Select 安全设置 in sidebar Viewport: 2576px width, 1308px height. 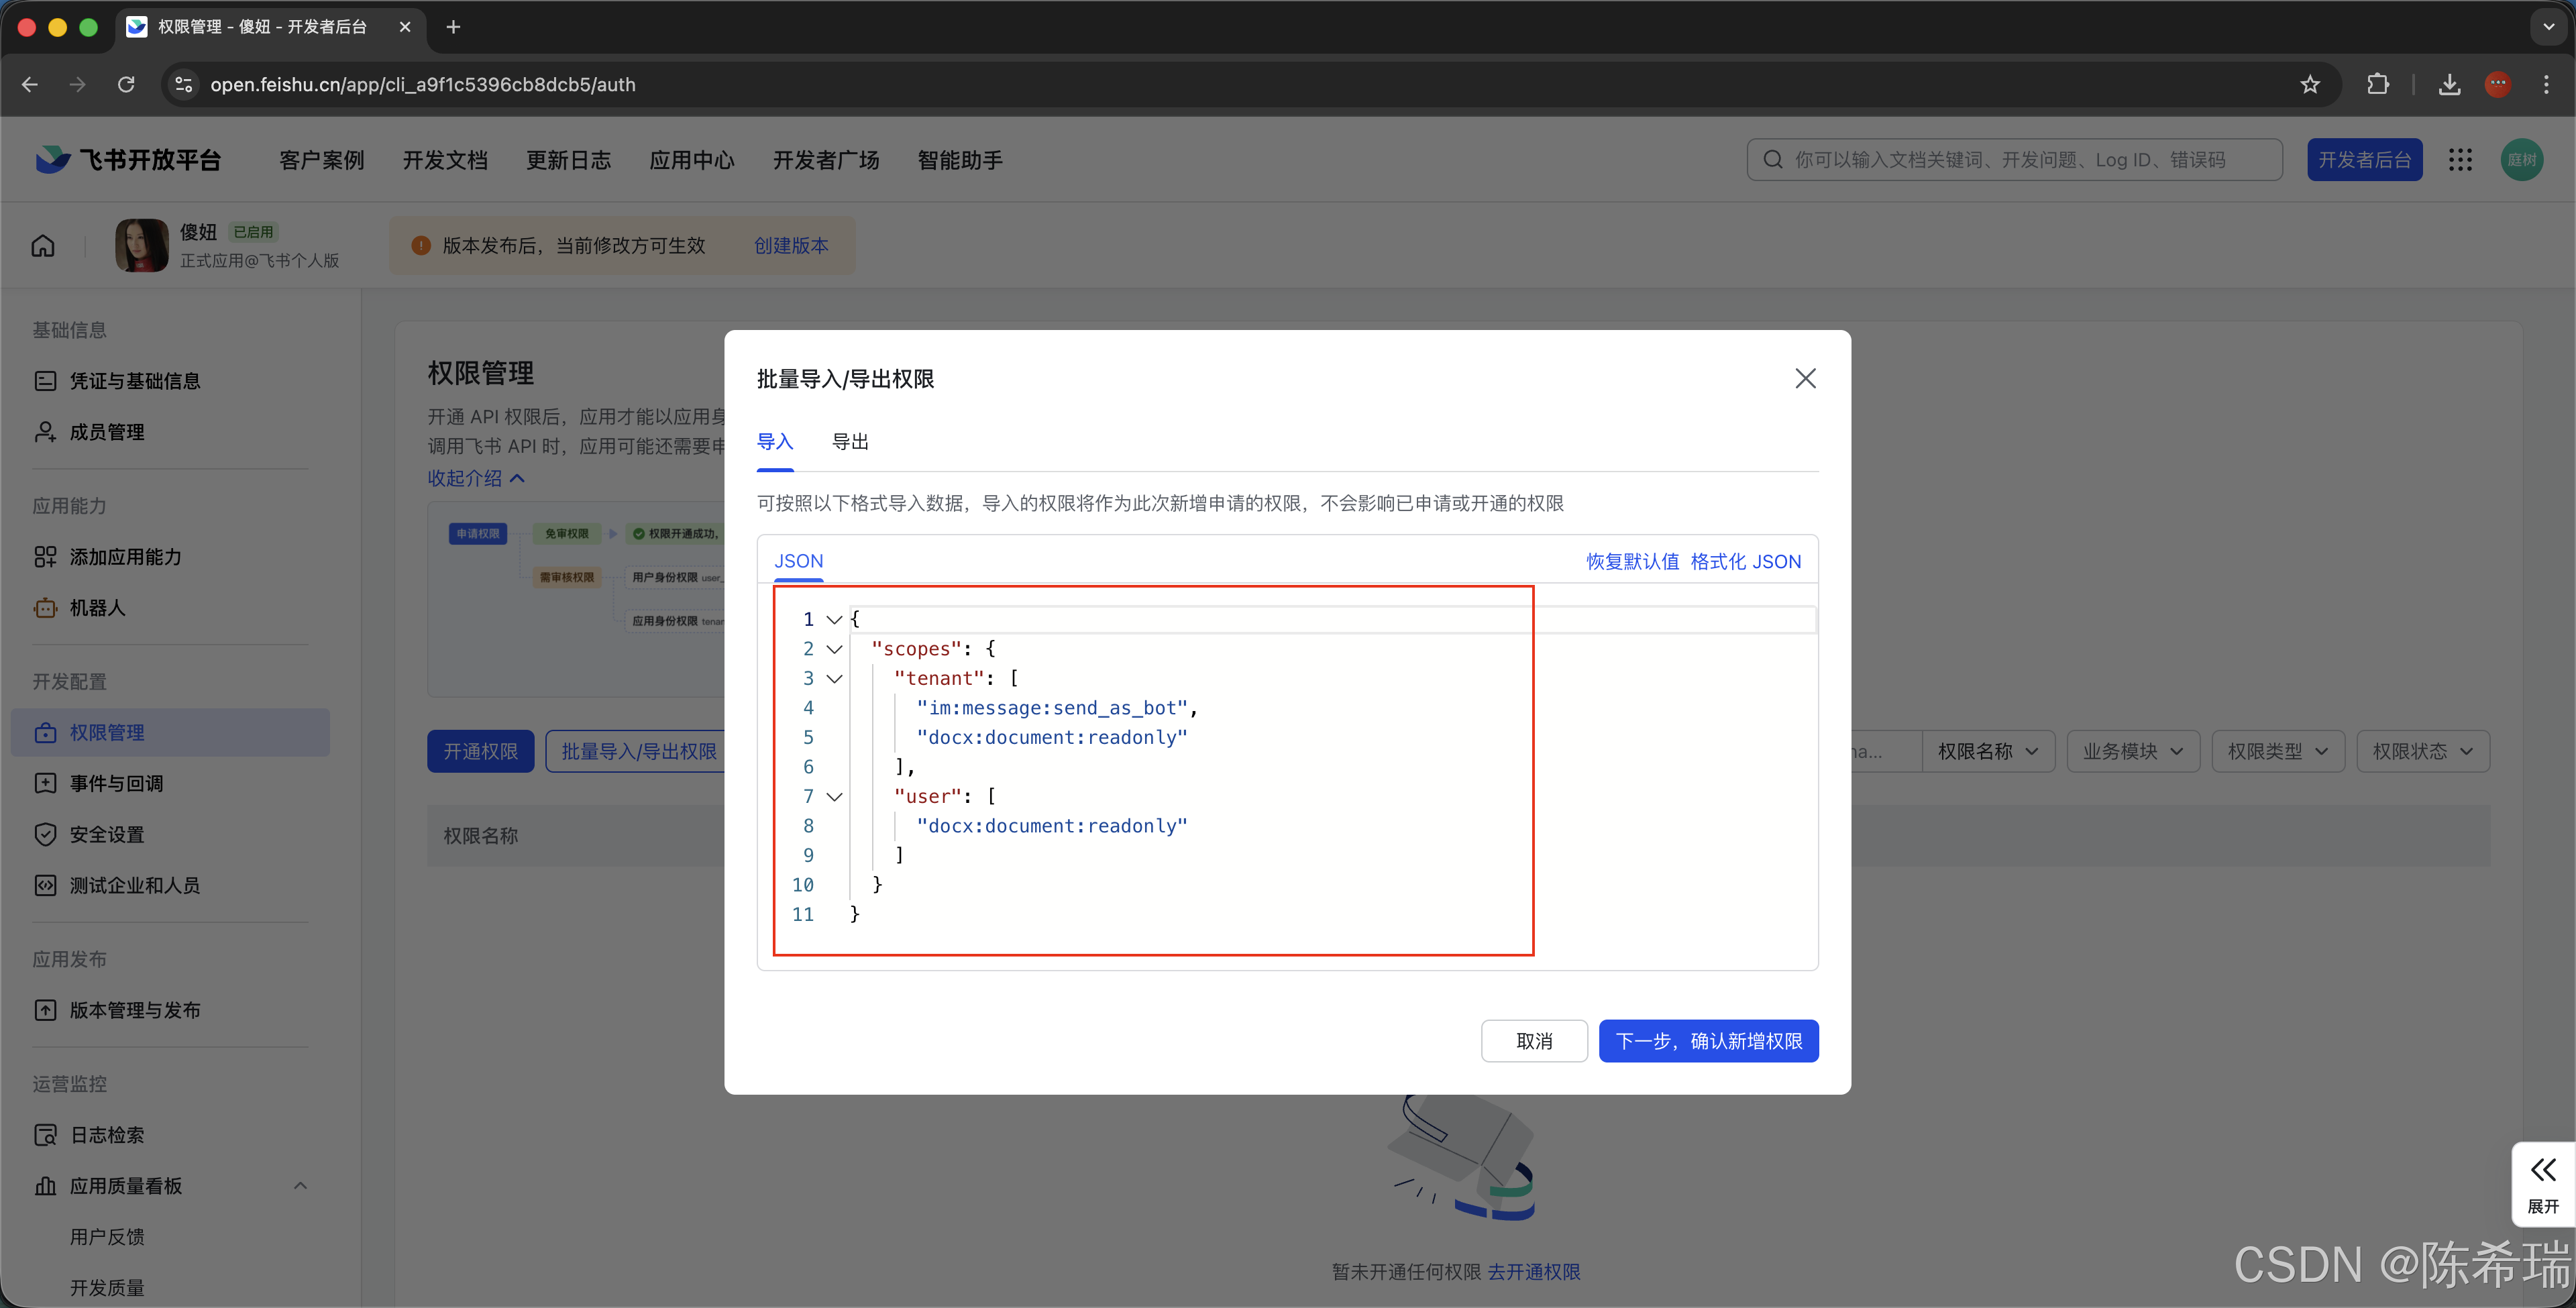tap(106, 834)
